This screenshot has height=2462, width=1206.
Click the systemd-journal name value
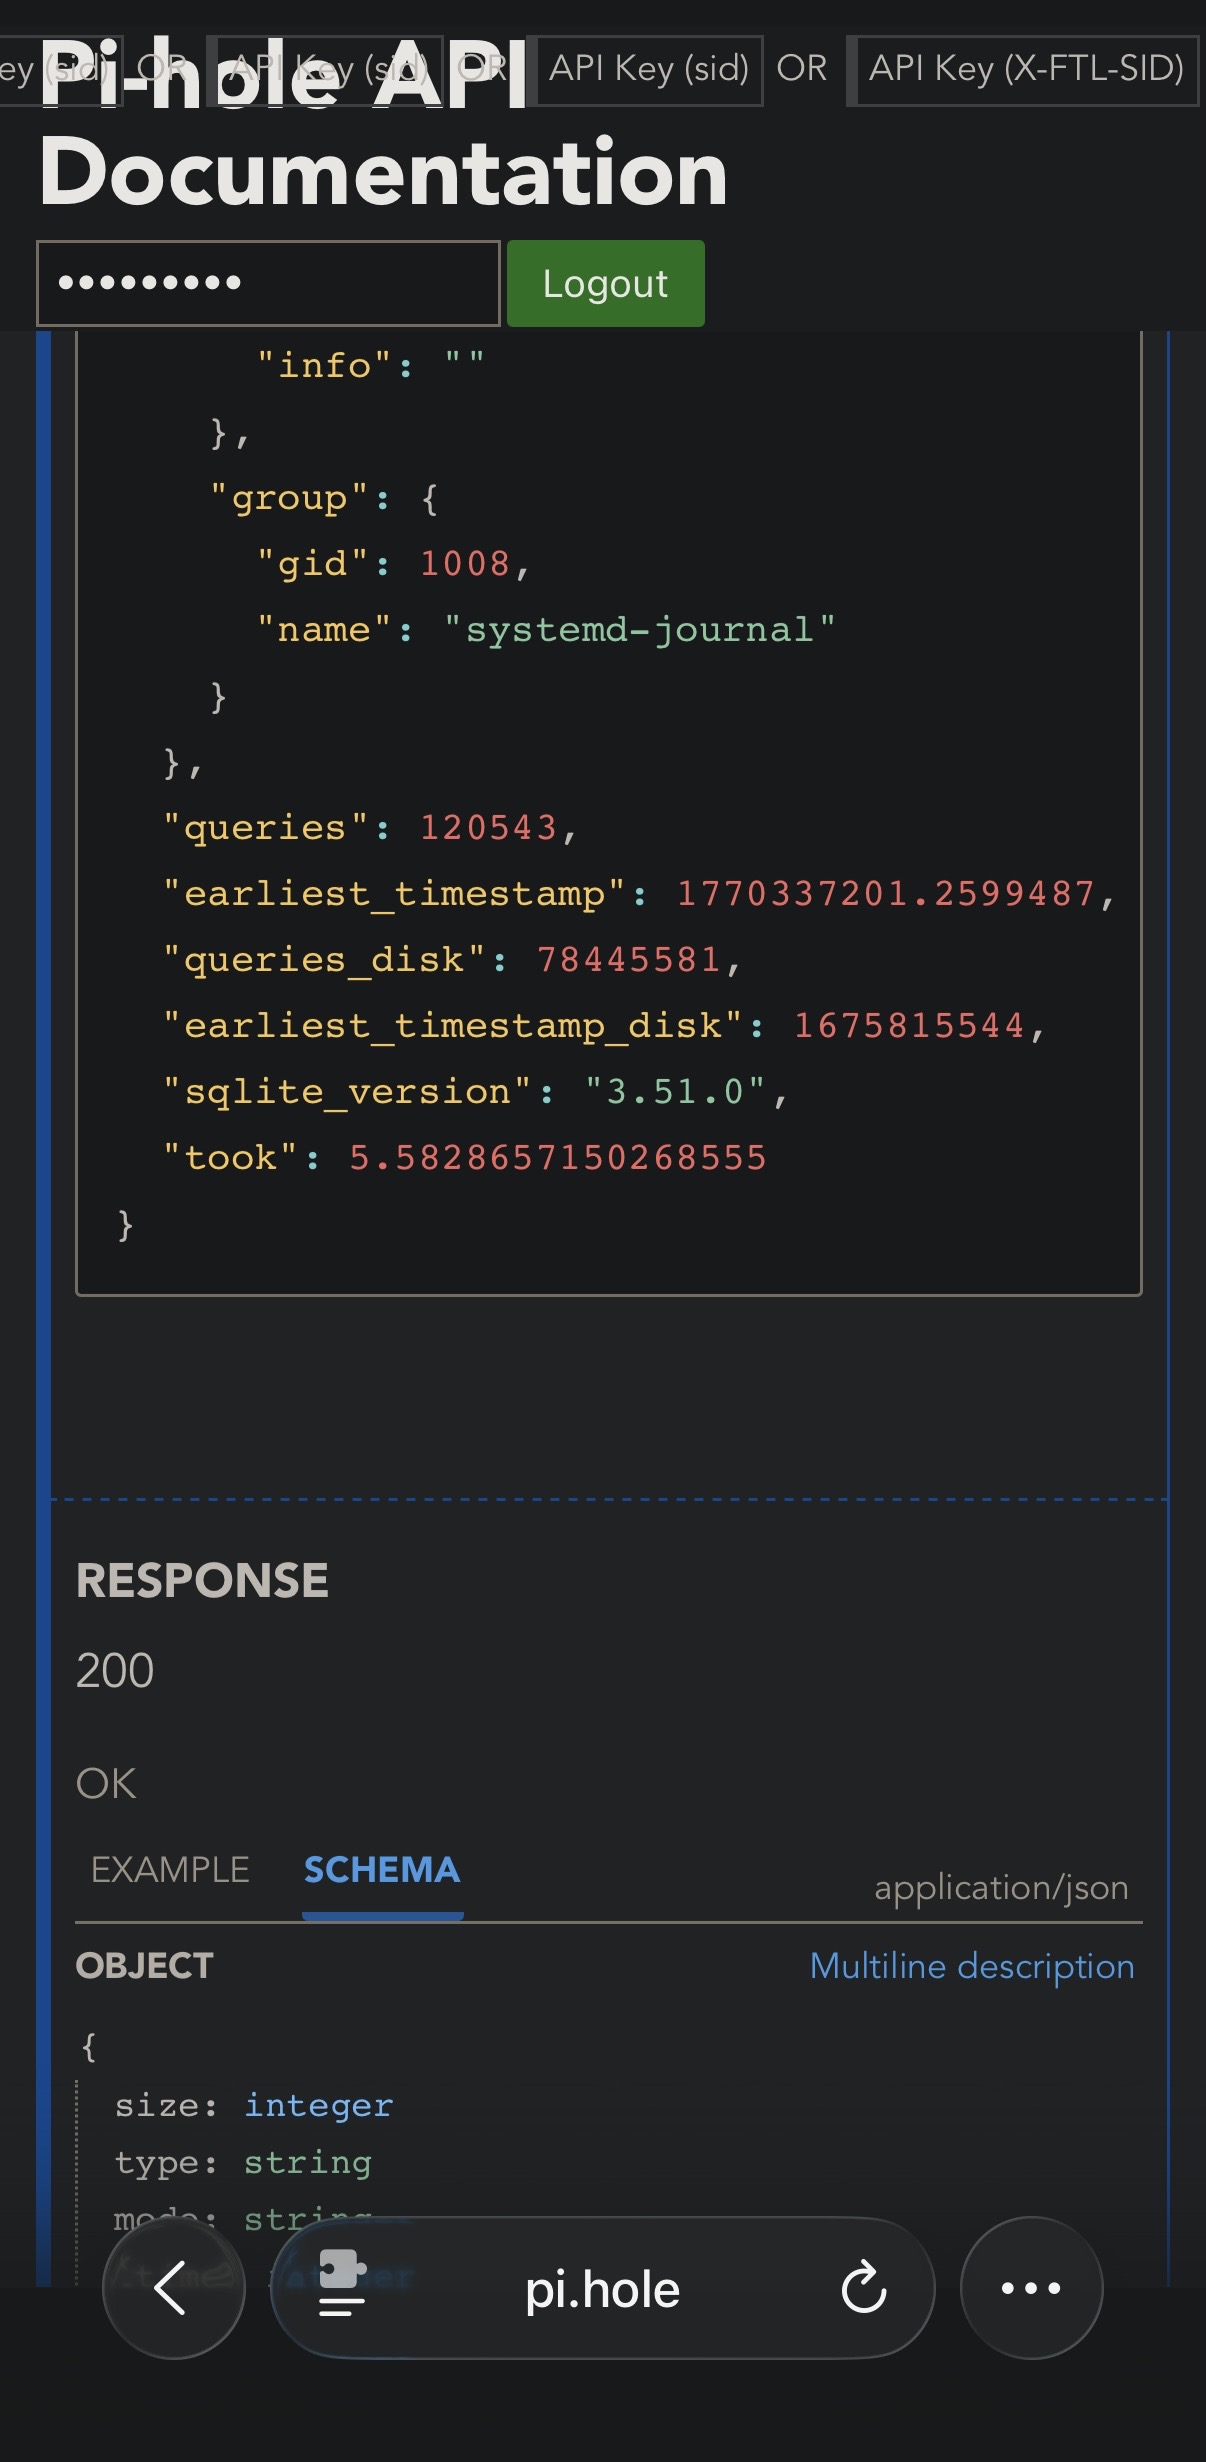point(640,630)
